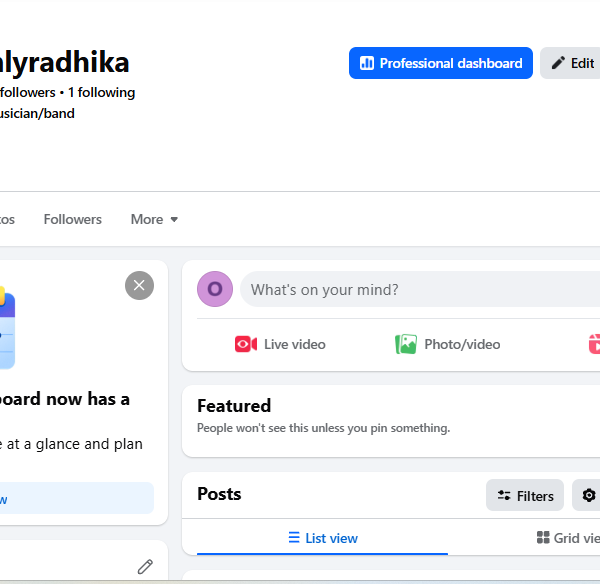The image size is (600, 584).
Task: Click the Filters sliders icon
Action: pyautogui.click(x=504, y=496)
